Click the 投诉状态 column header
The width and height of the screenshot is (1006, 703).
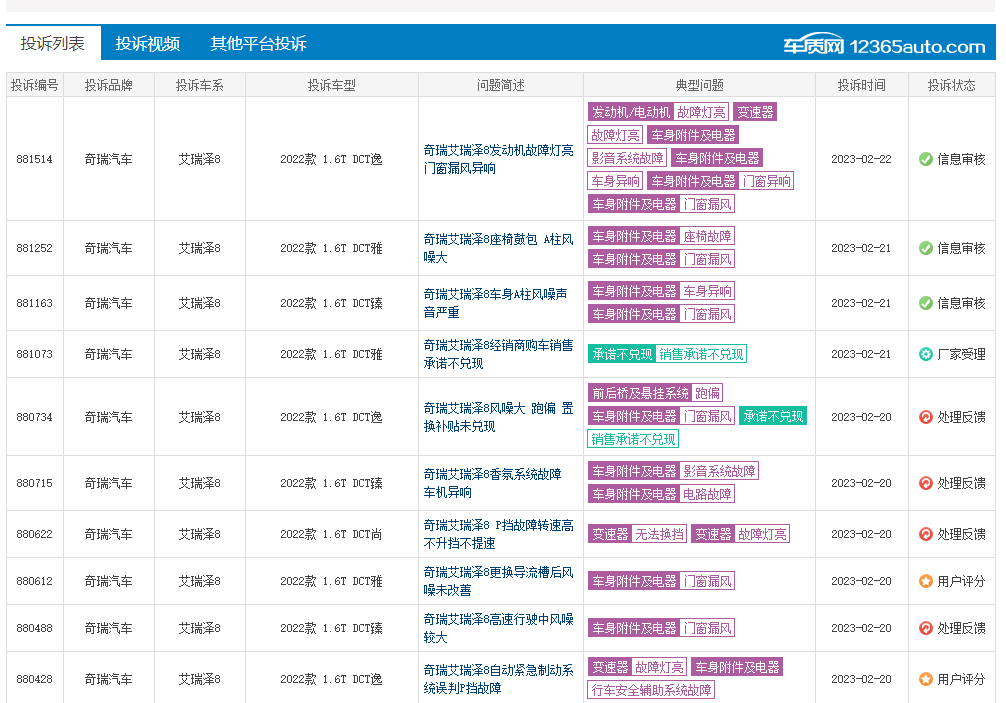[951, 85]
